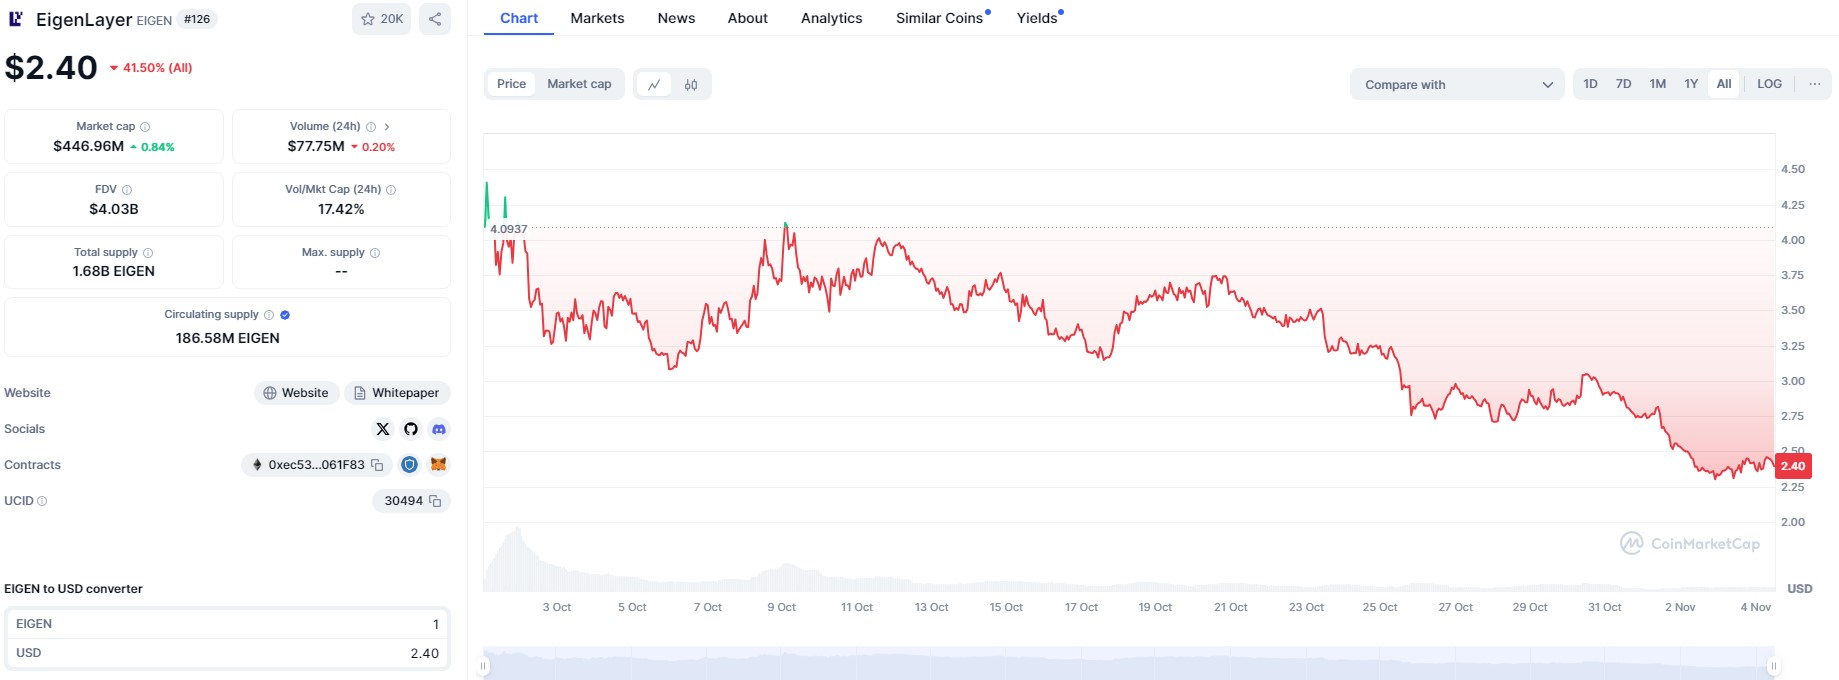Copy the contract address 0xec53...061F83

tap(377, 465)
